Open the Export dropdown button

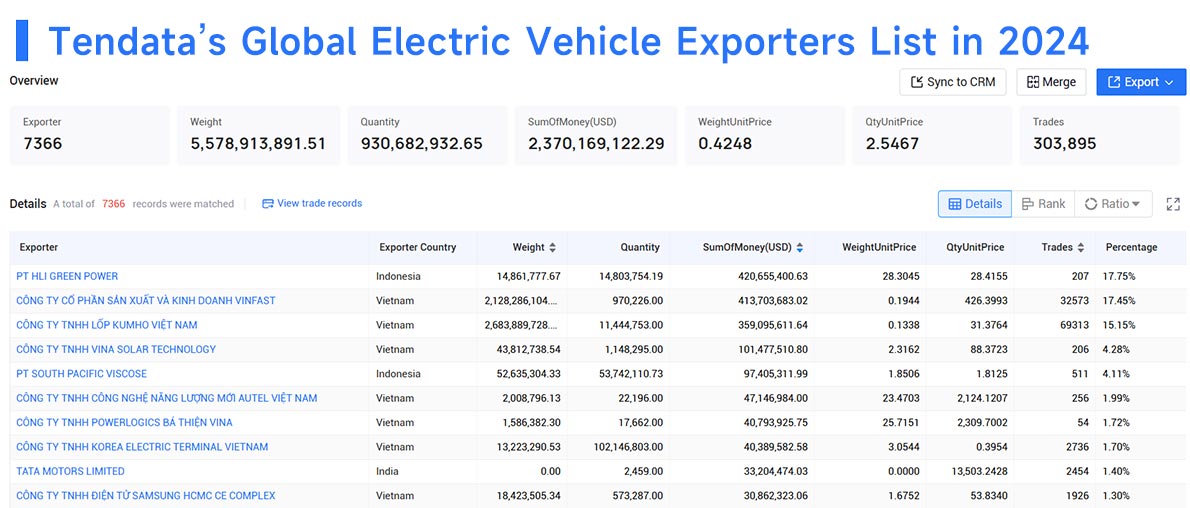tap(1141, 82)
